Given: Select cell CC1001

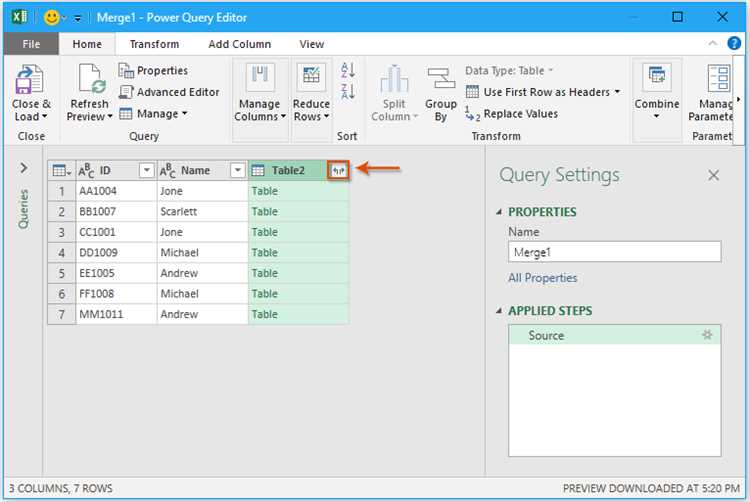Looking at the screenshot, I should [116, 232].
